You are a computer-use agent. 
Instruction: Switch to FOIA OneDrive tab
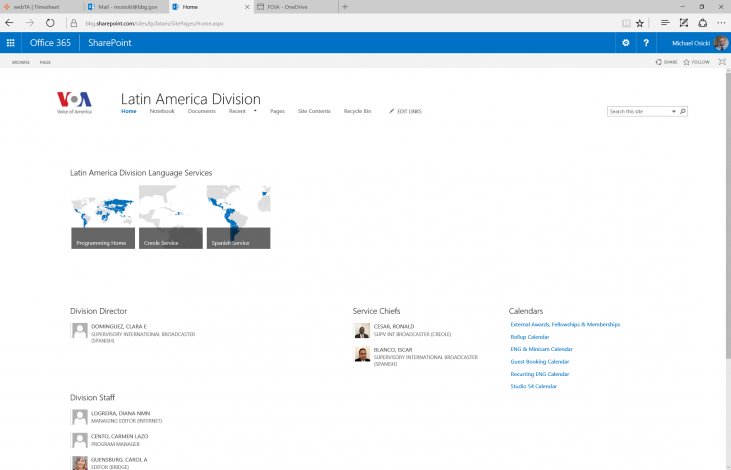296,7
